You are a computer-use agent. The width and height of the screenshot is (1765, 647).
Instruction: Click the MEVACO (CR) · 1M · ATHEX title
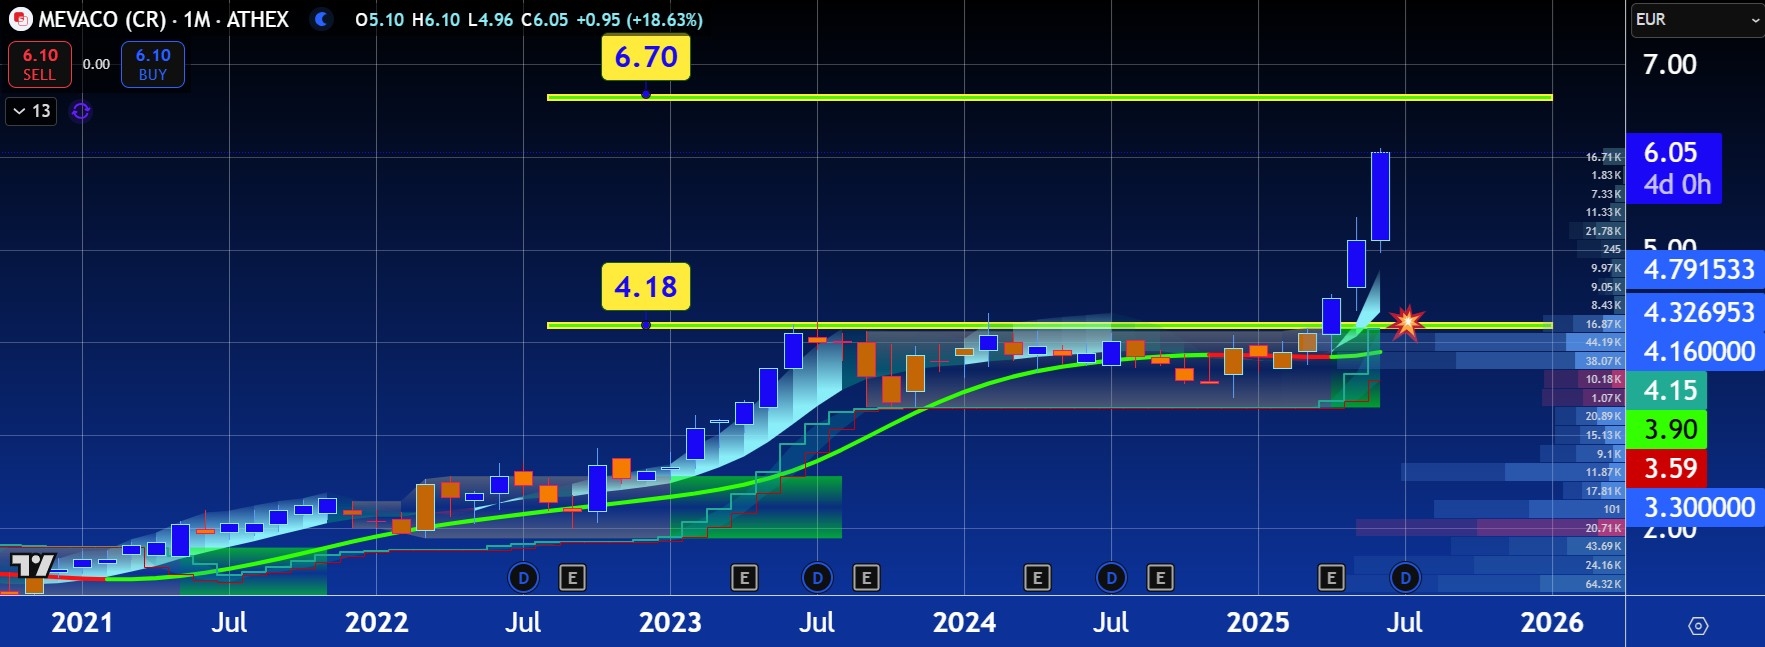pos(163,19)
